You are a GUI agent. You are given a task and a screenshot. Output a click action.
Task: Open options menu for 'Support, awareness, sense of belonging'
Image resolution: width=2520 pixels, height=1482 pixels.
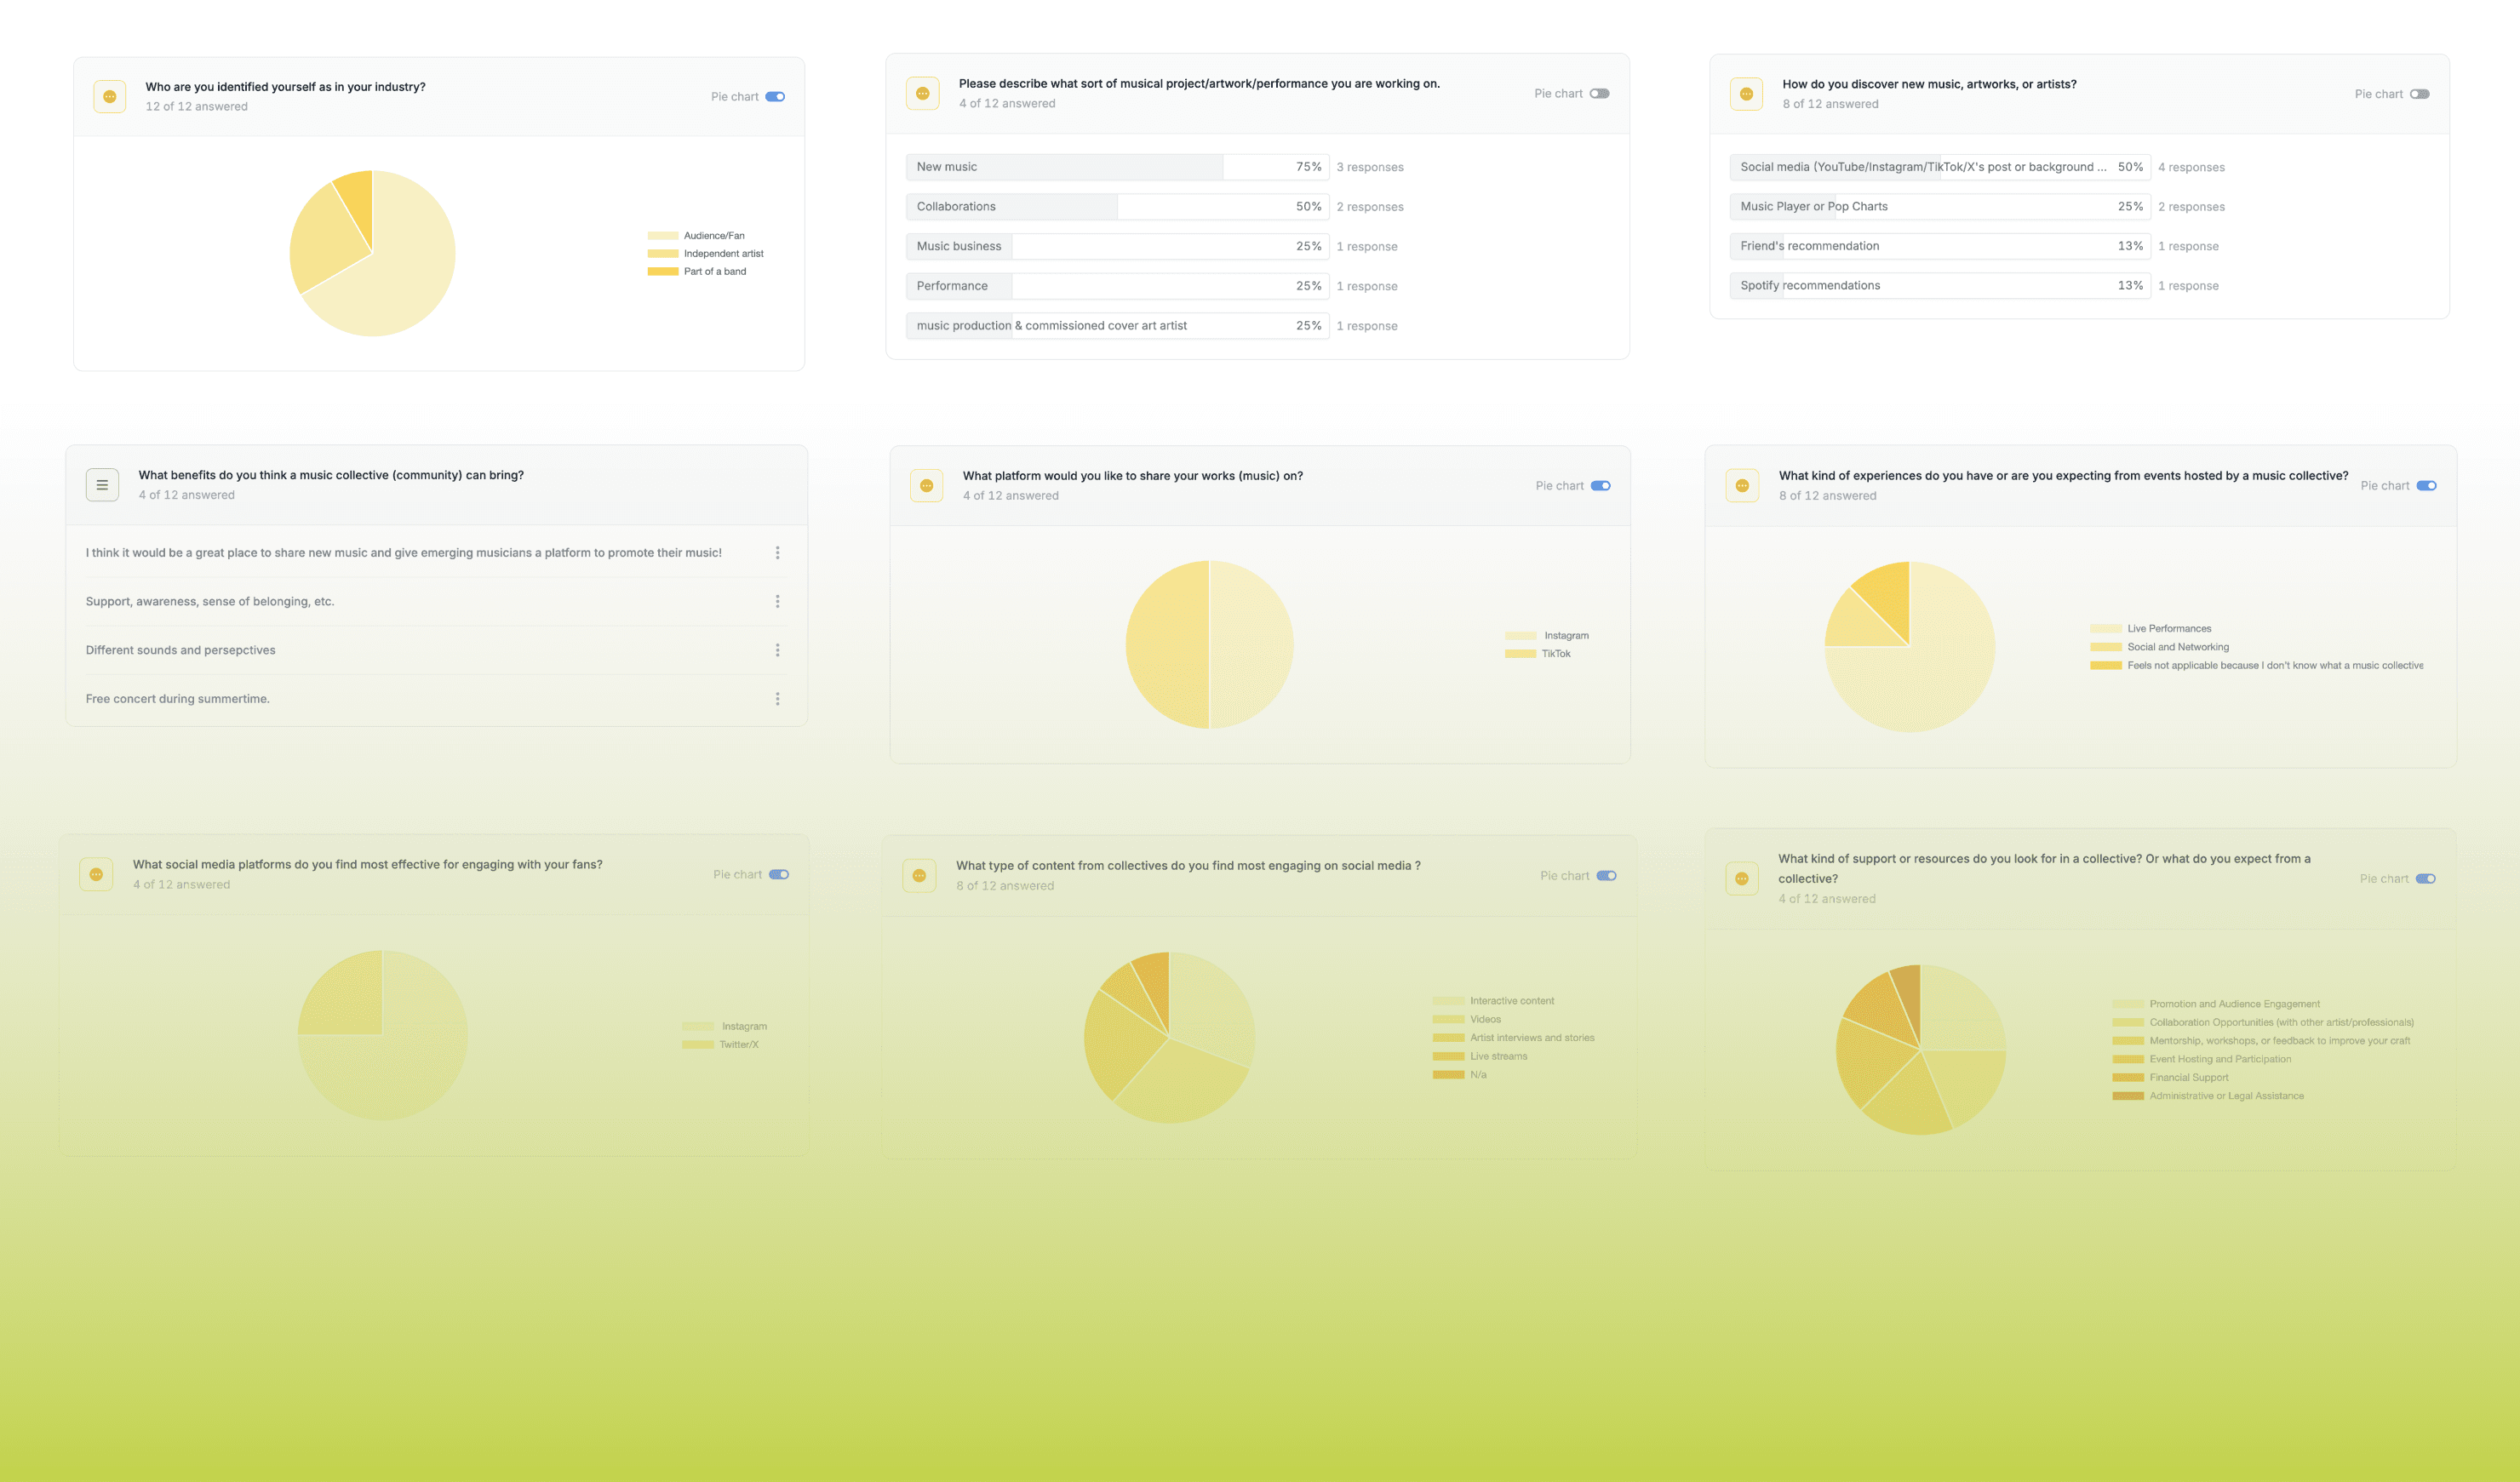pyautogui.click(x=777, y=601)
